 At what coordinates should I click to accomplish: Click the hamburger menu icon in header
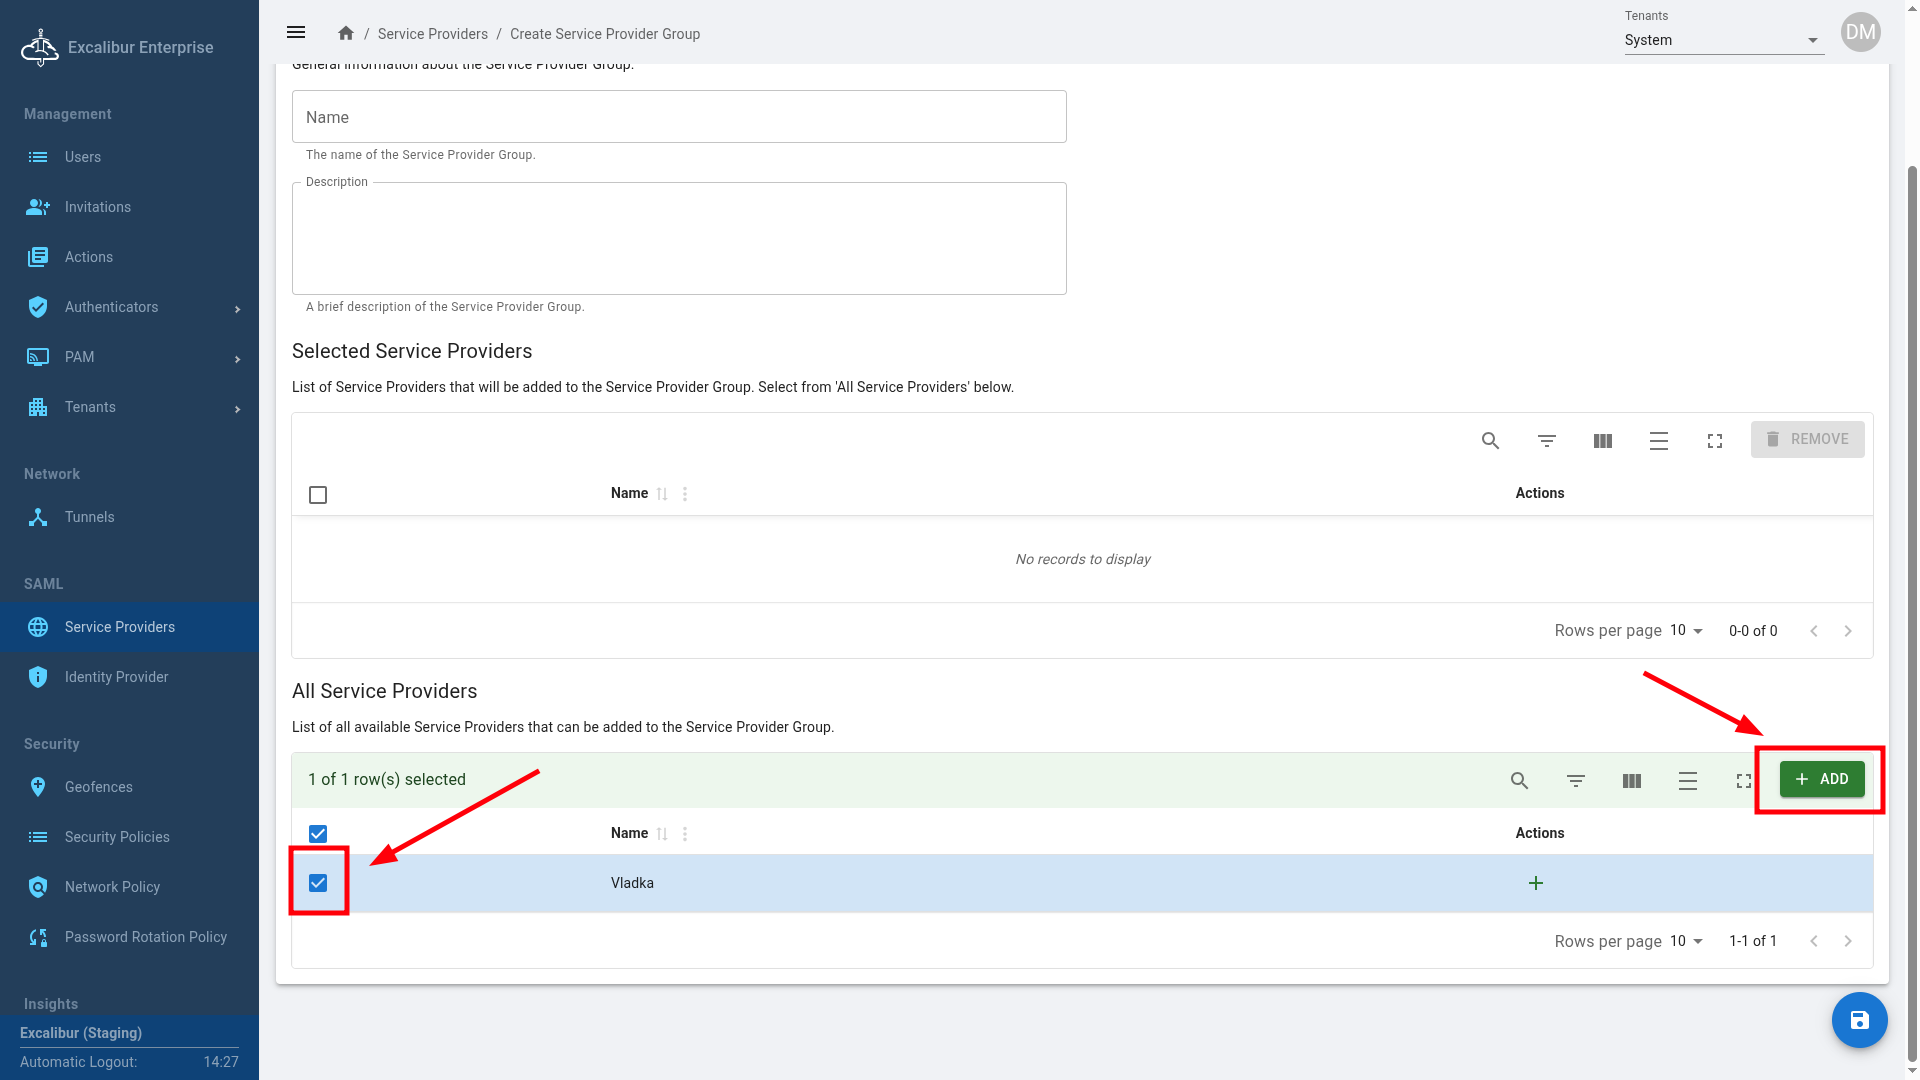point(296,33)
